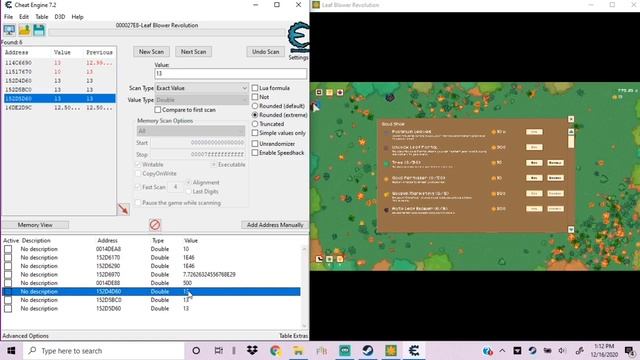Open the Scan Type dropdown
Screen dimensions: 640x360
tap(202, 88)
